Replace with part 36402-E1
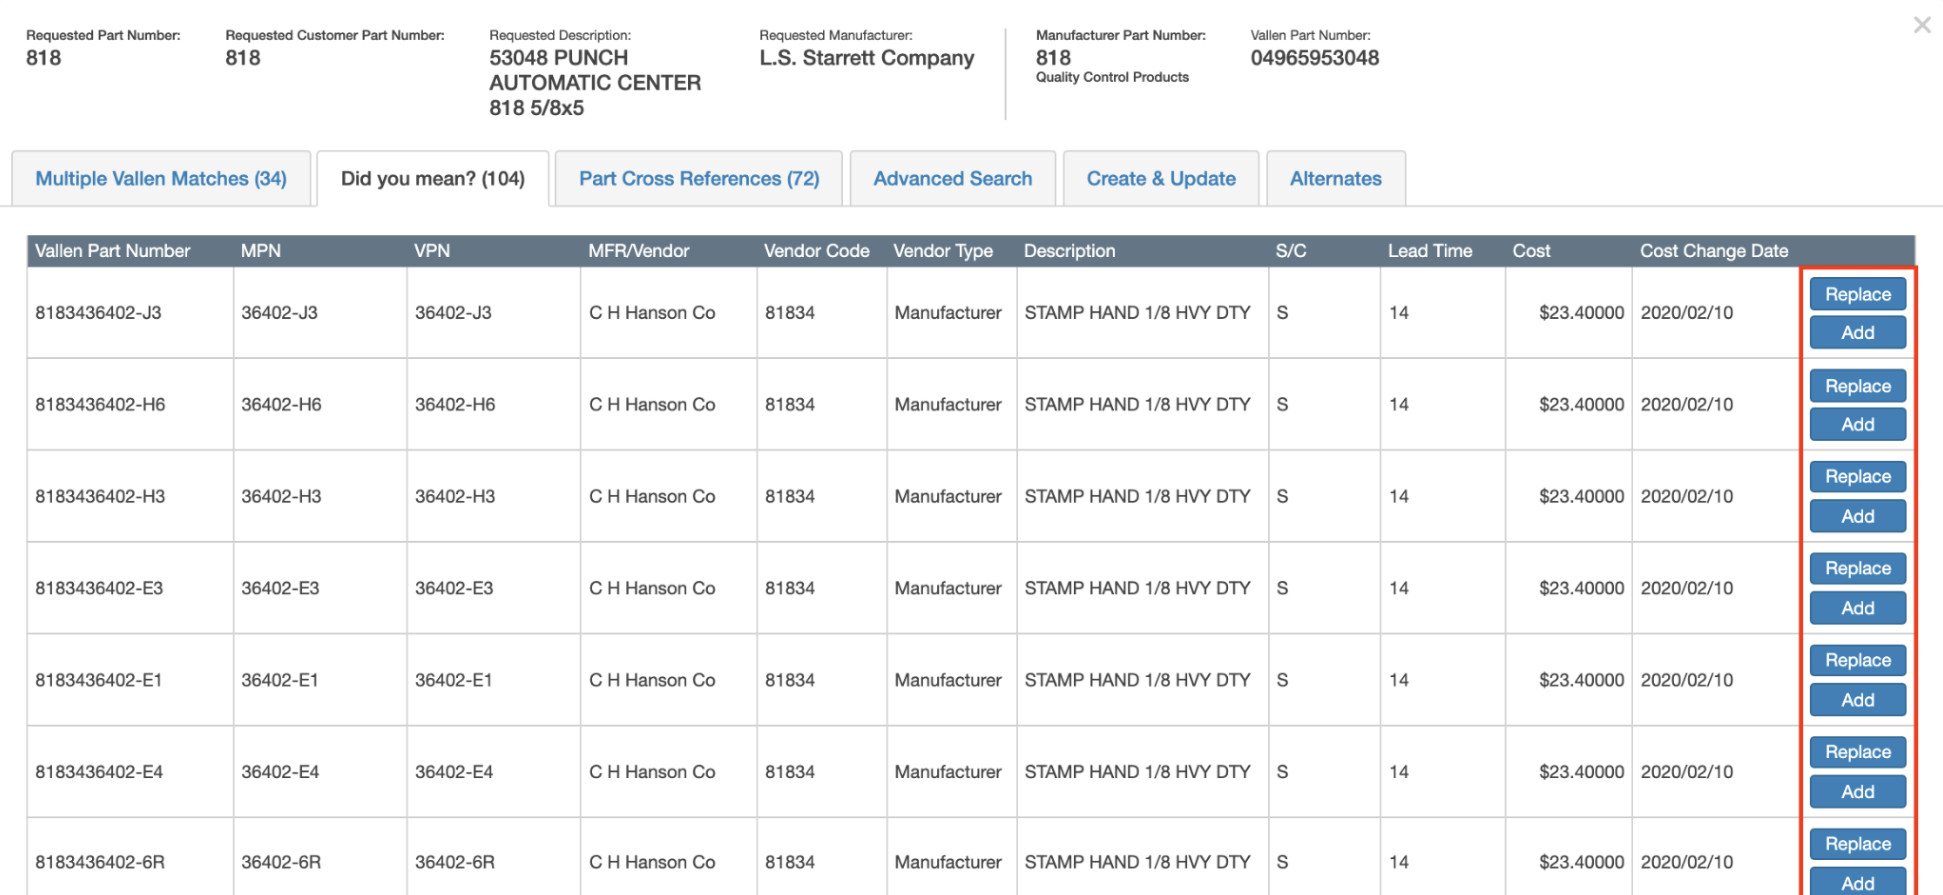The image size is (1943, 895). 1857,661
